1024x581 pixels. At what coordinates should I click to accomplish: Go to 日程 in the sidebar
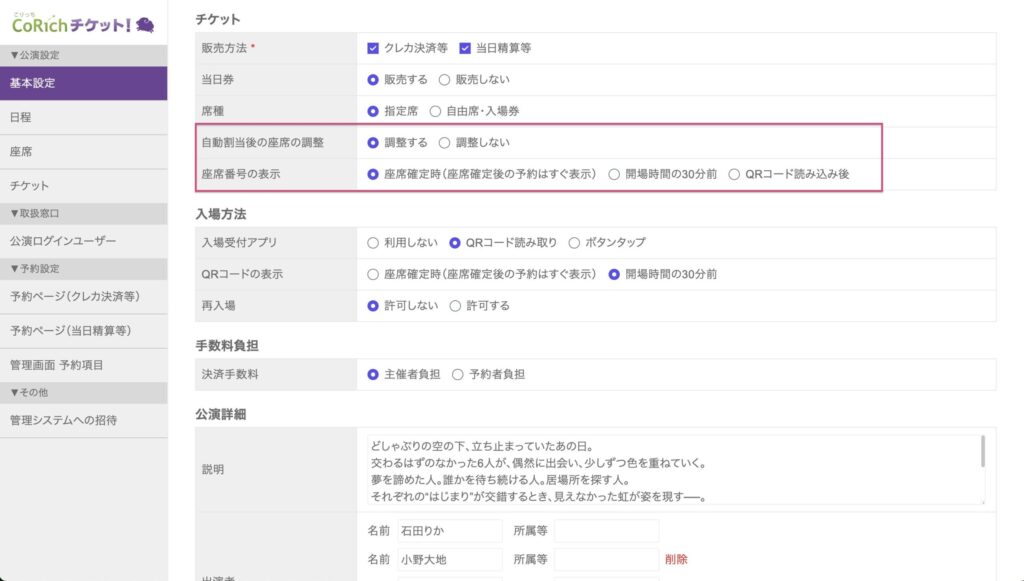click(x=21, y=118)
